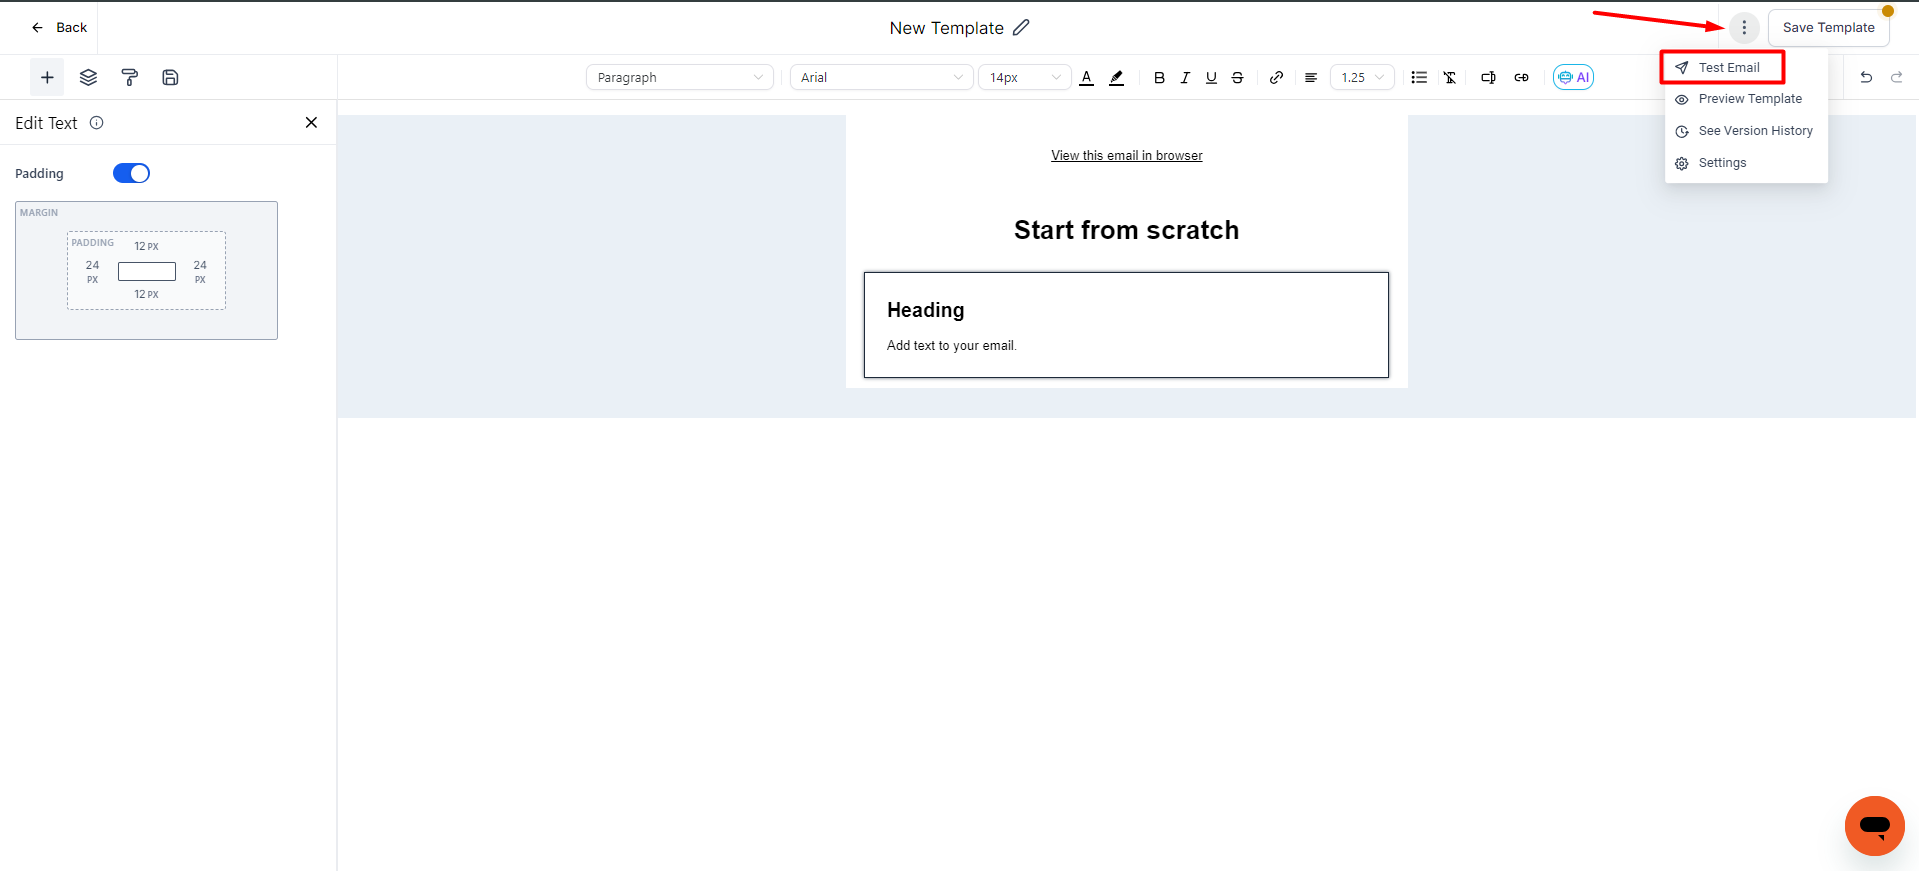The image size is (1919, 871).
Task: Open the Paragraph style dropdown
Action: coord(679,77)
